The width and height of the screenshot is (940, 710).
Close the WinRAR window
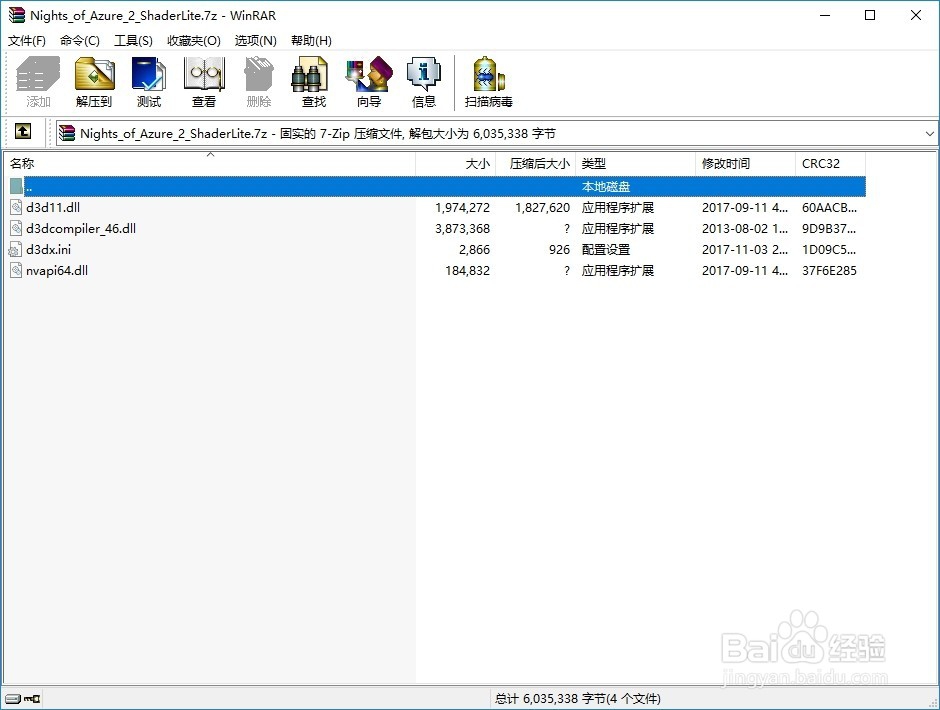tap(915, 15)
